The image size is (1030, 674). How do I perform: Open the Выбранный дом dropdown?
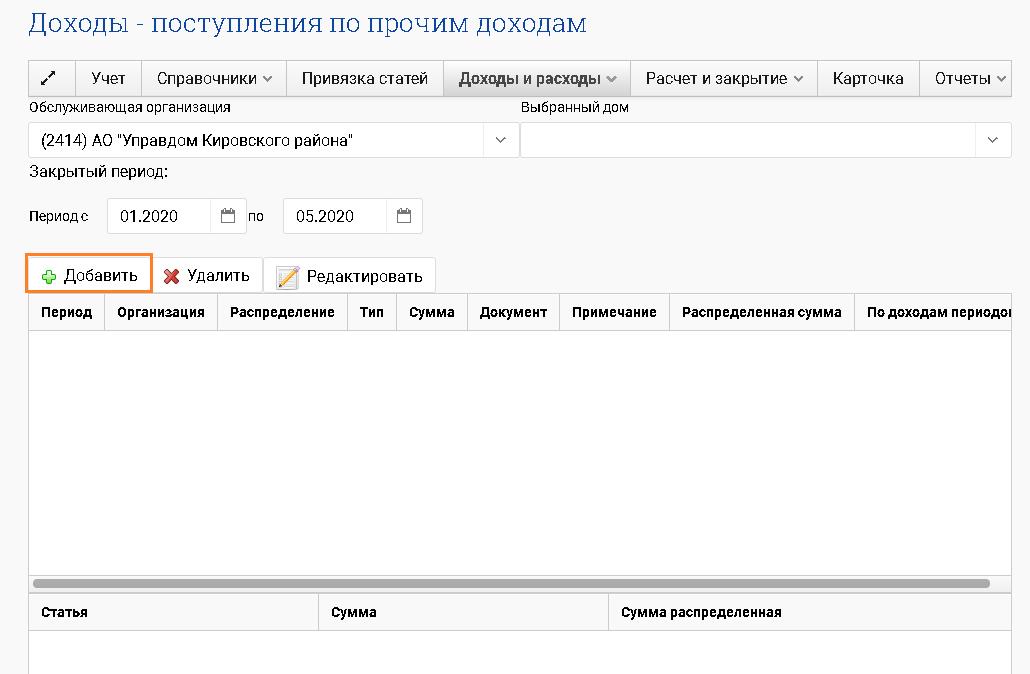[x=992, y=140]
